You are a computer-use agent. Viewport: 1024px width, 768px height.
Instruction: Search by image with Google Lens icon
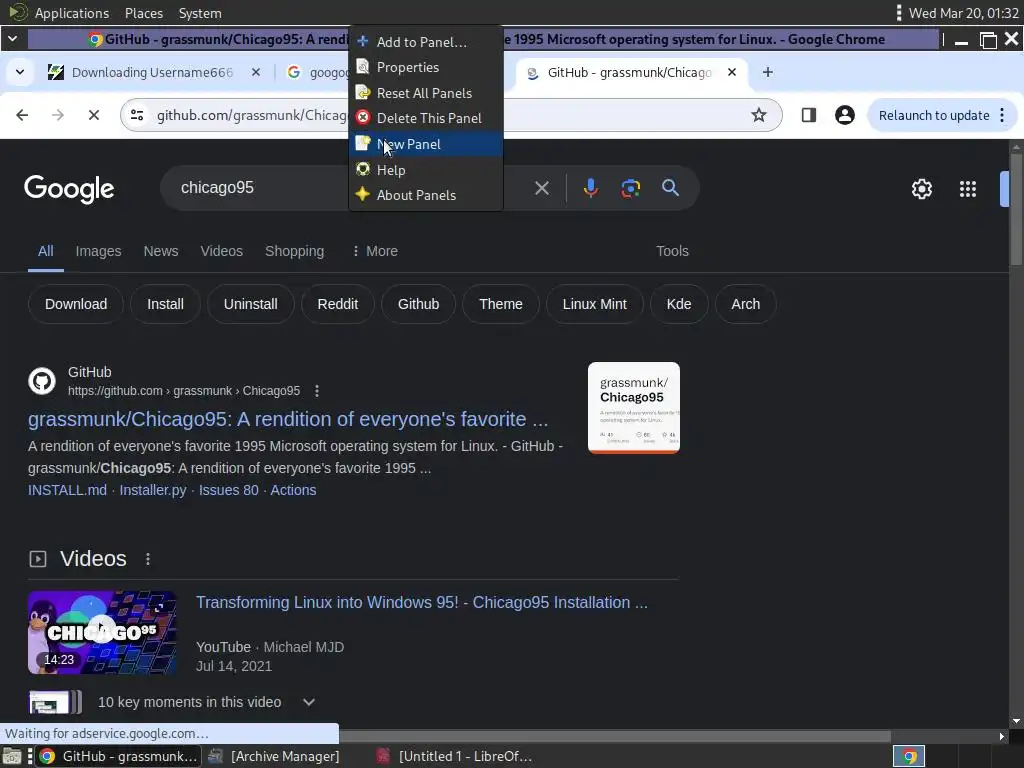[x=630, y=188]
